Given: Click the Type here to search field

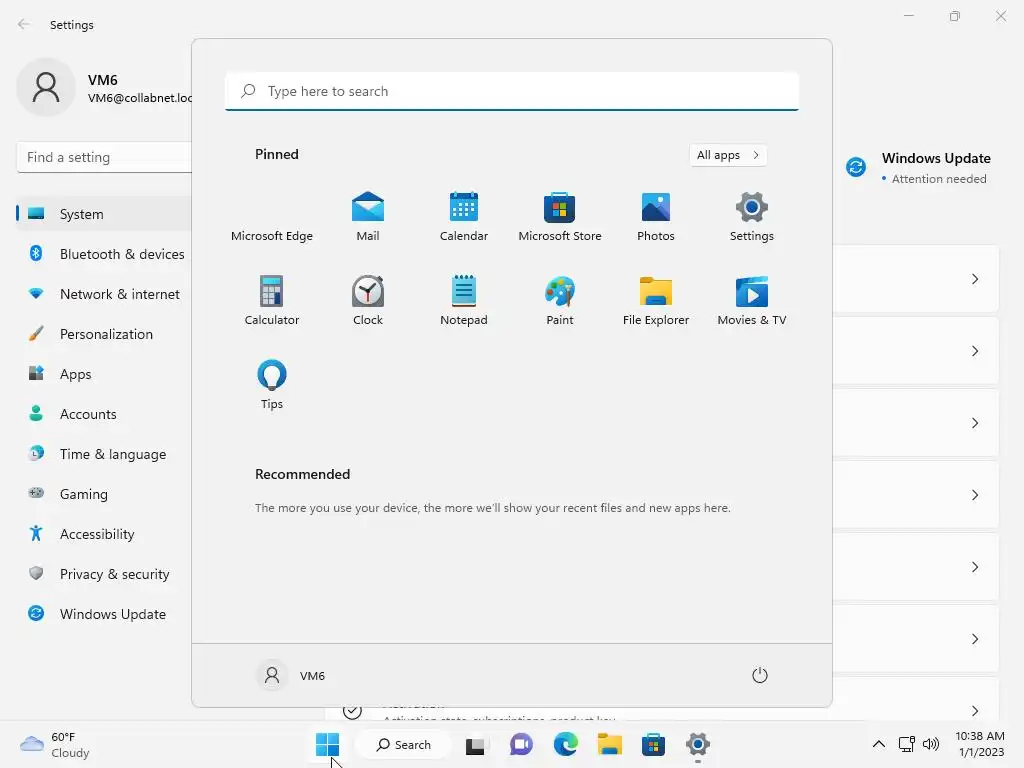Looking at the screenshot, I should [512, 91].
